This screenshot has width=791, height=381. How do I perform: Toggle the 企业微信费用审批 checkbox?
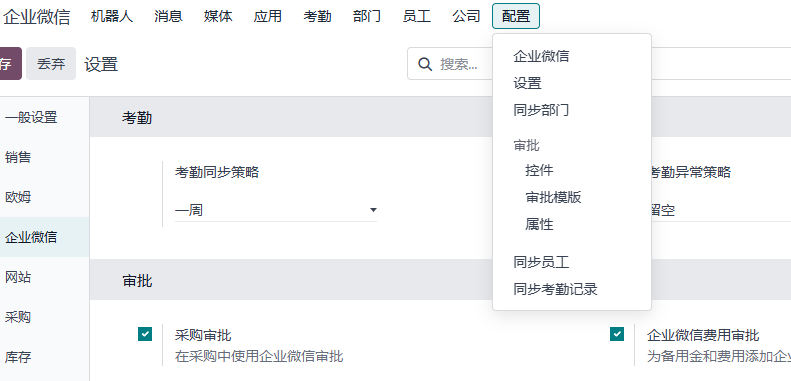[x=617, y=334]
